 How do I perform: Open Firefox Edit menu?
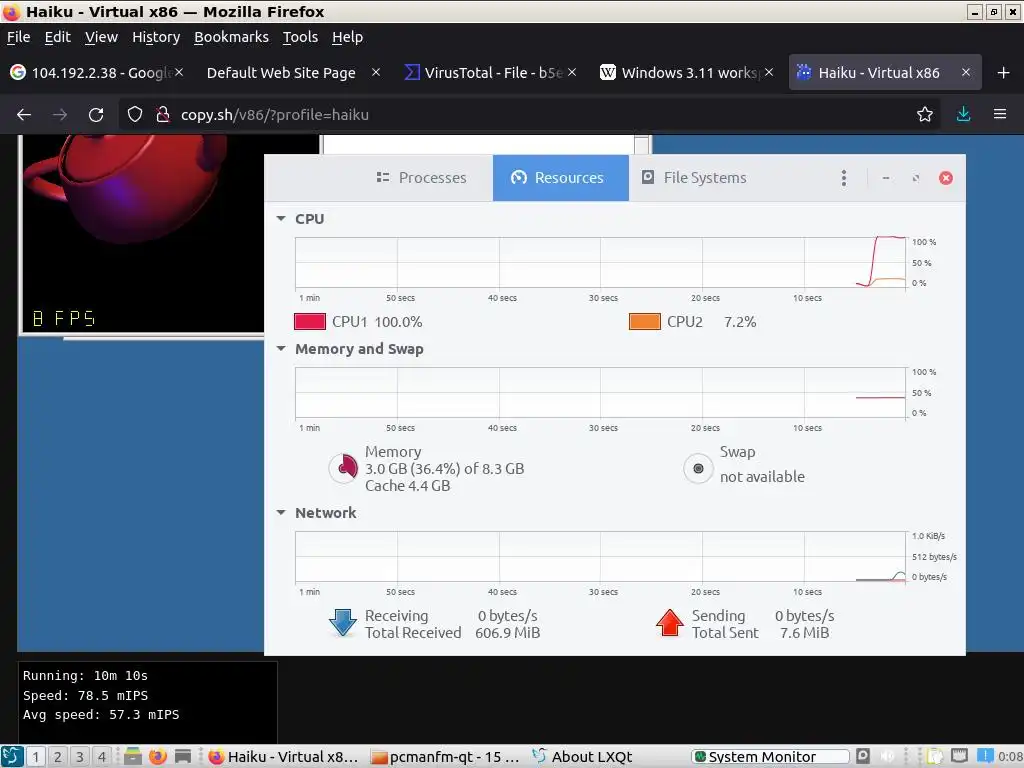click(57, 37)
